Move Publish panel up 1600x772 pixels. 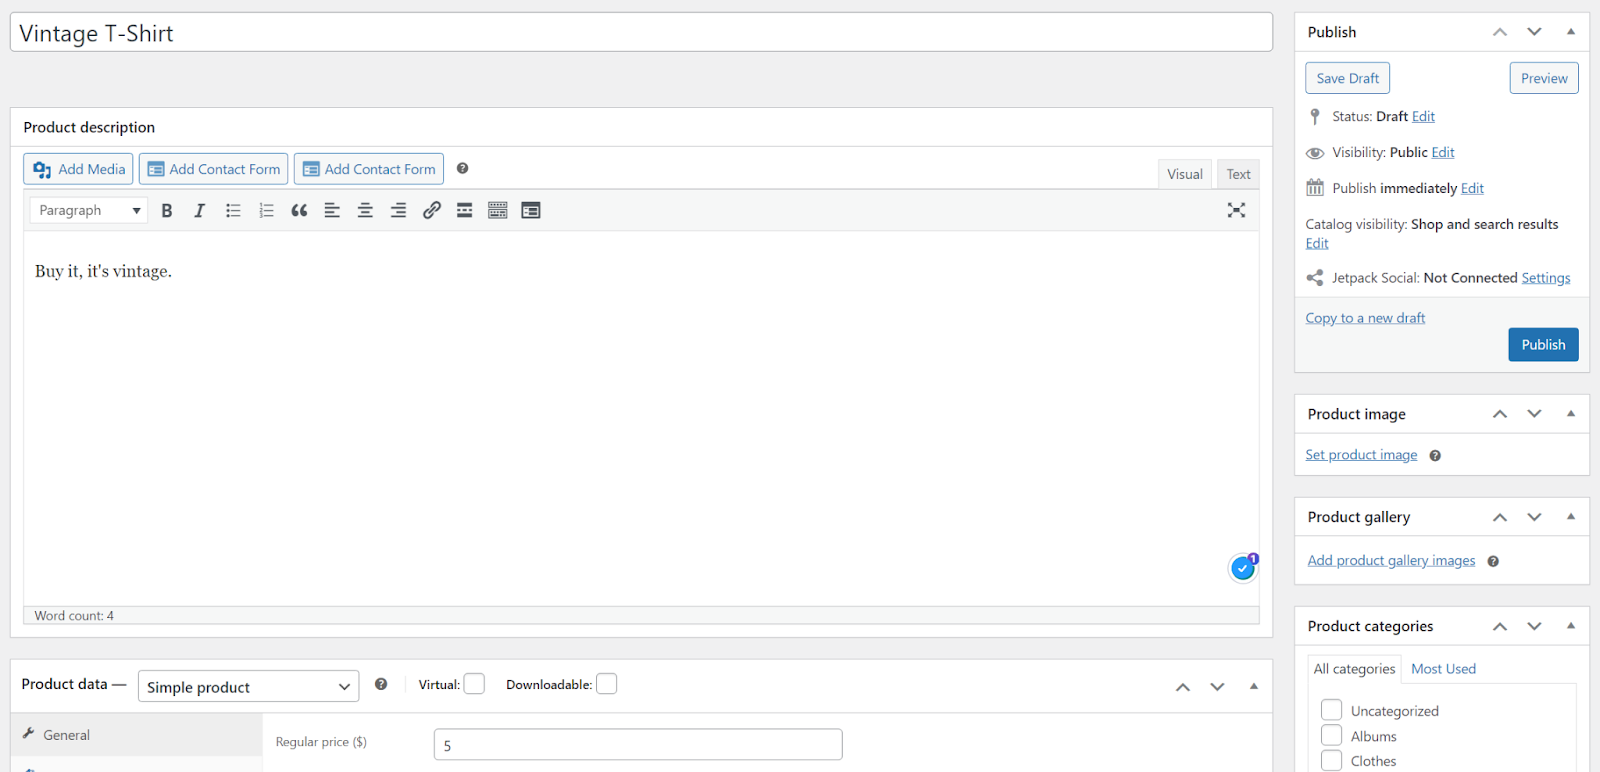(x=1499, y=32)
